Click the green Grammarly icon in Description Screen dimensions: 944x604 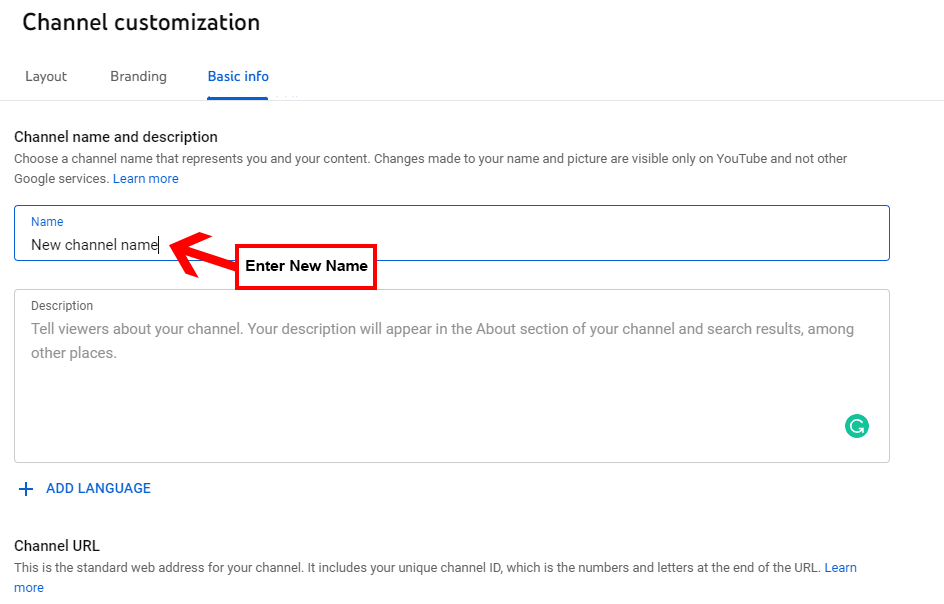click(857, 426)
